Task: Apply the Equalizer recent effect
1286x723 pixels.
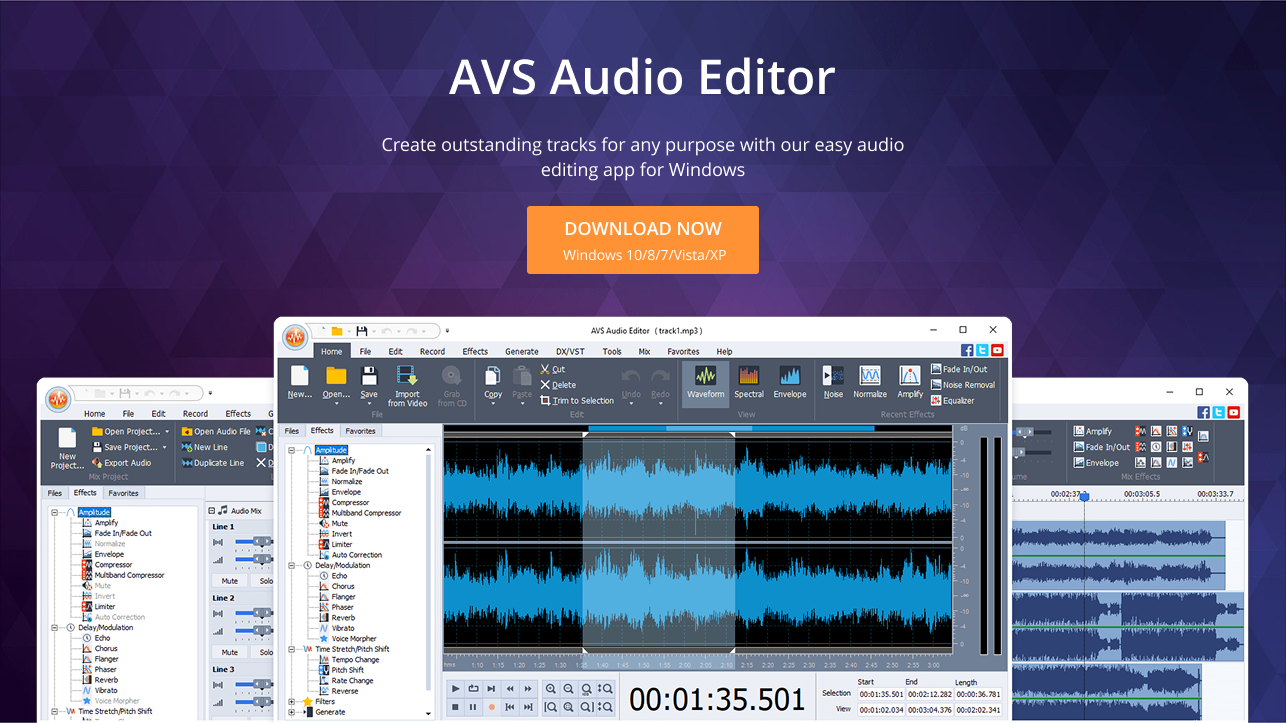Action: click(x=958, y=401)
